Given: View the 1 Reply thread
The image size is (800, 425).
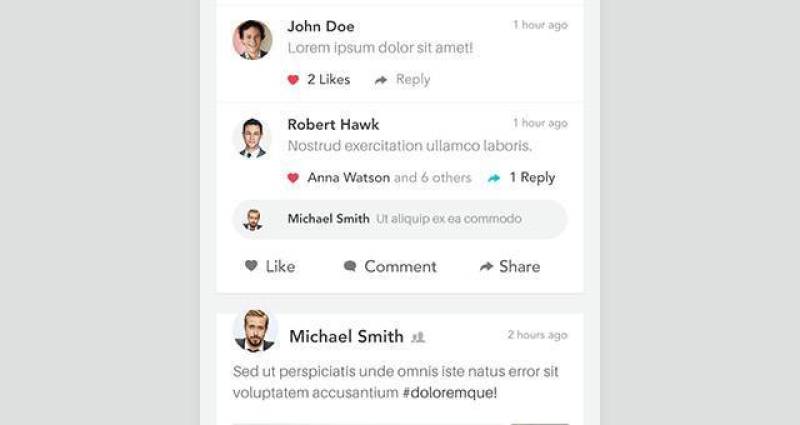Looking at the screenshot, I should pos(532,178).
